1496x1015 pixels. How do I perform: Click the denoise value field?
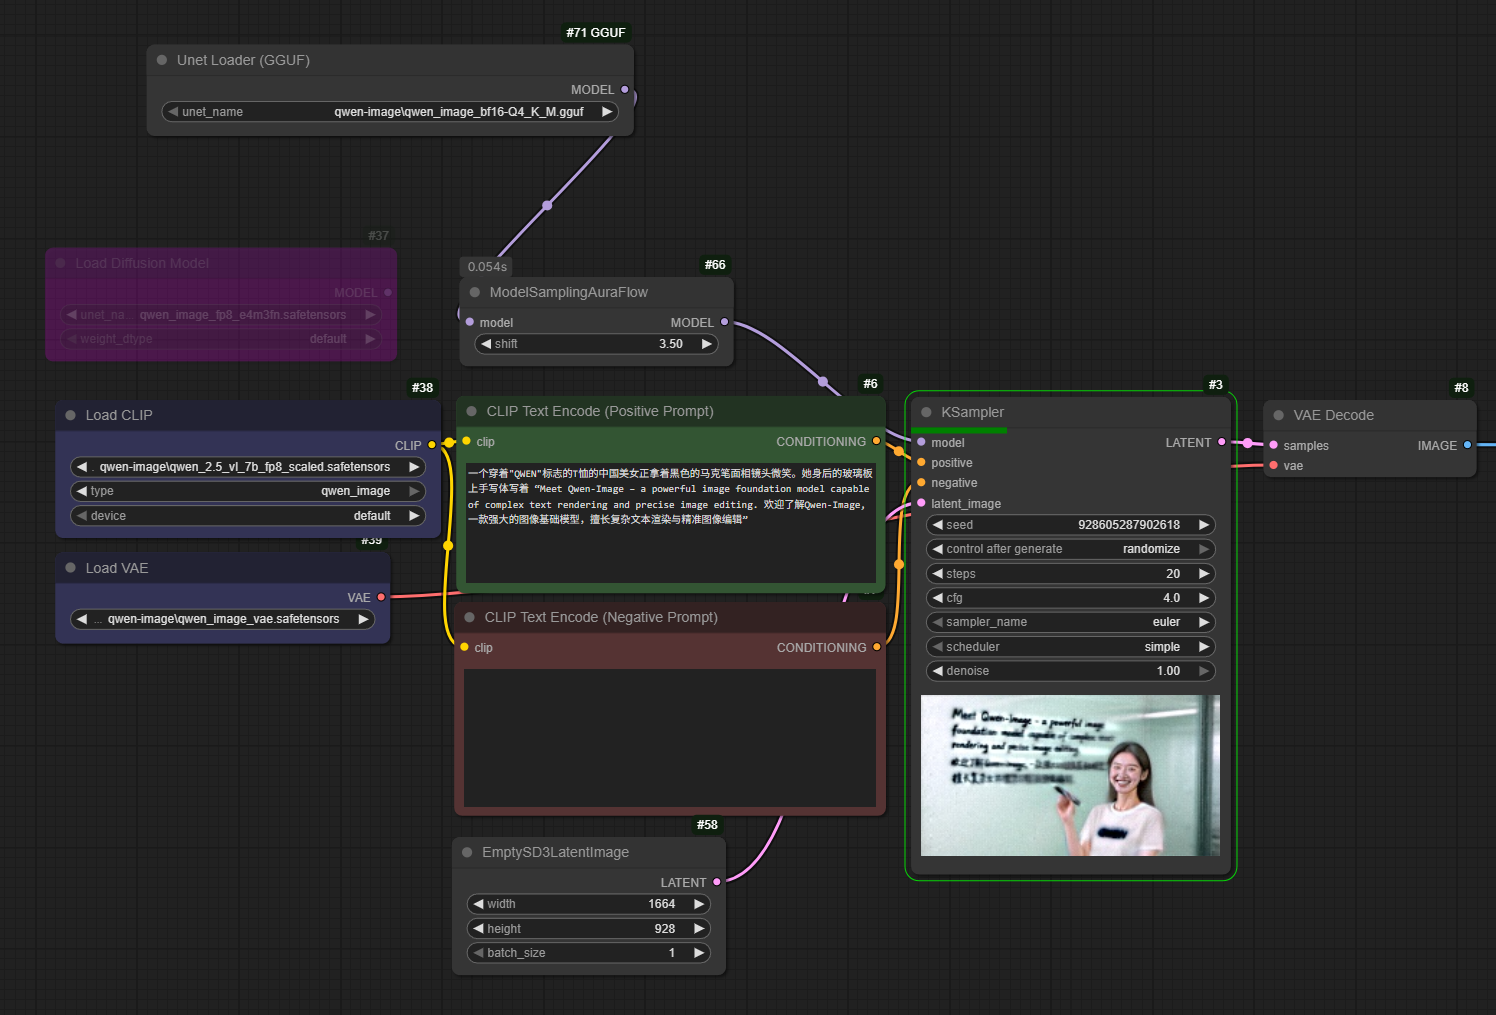pos(1071,671)
